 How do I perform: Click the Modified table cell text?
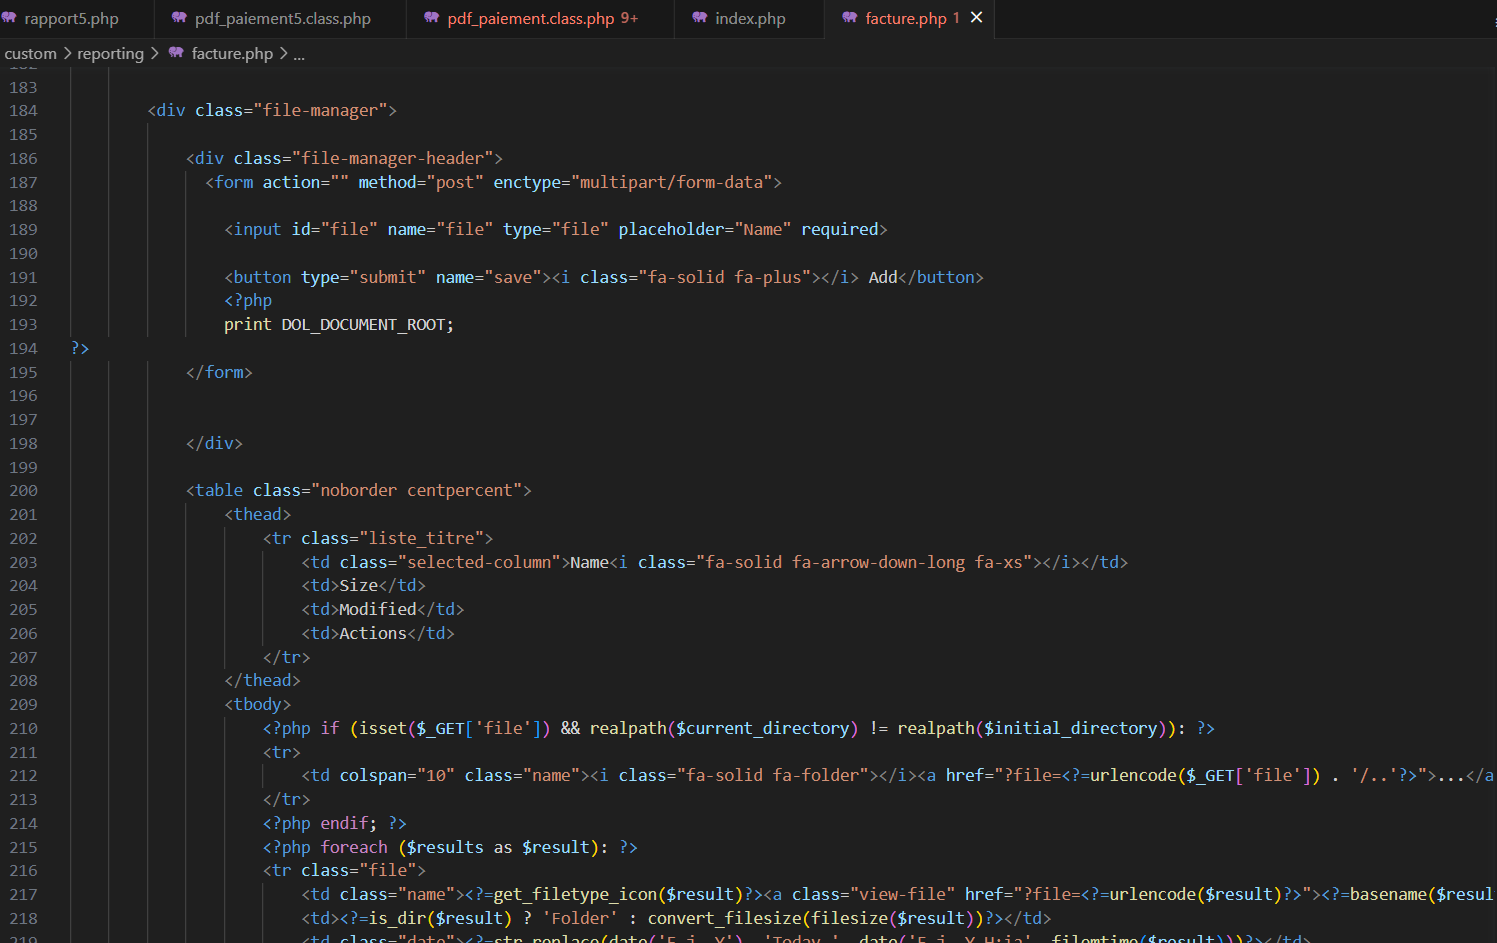coord(377,610)
